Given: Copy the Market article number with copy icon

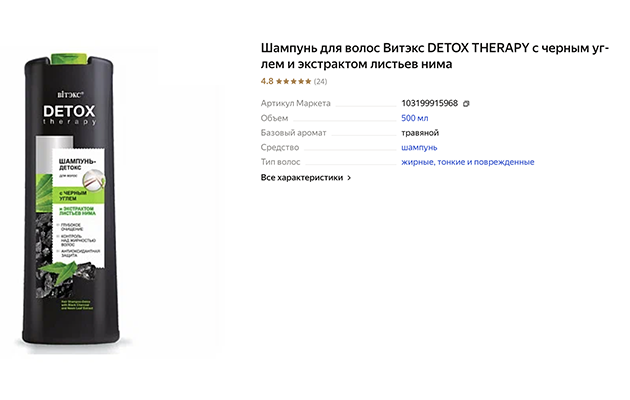Looking at the screenshot, I should pos(466,104).
